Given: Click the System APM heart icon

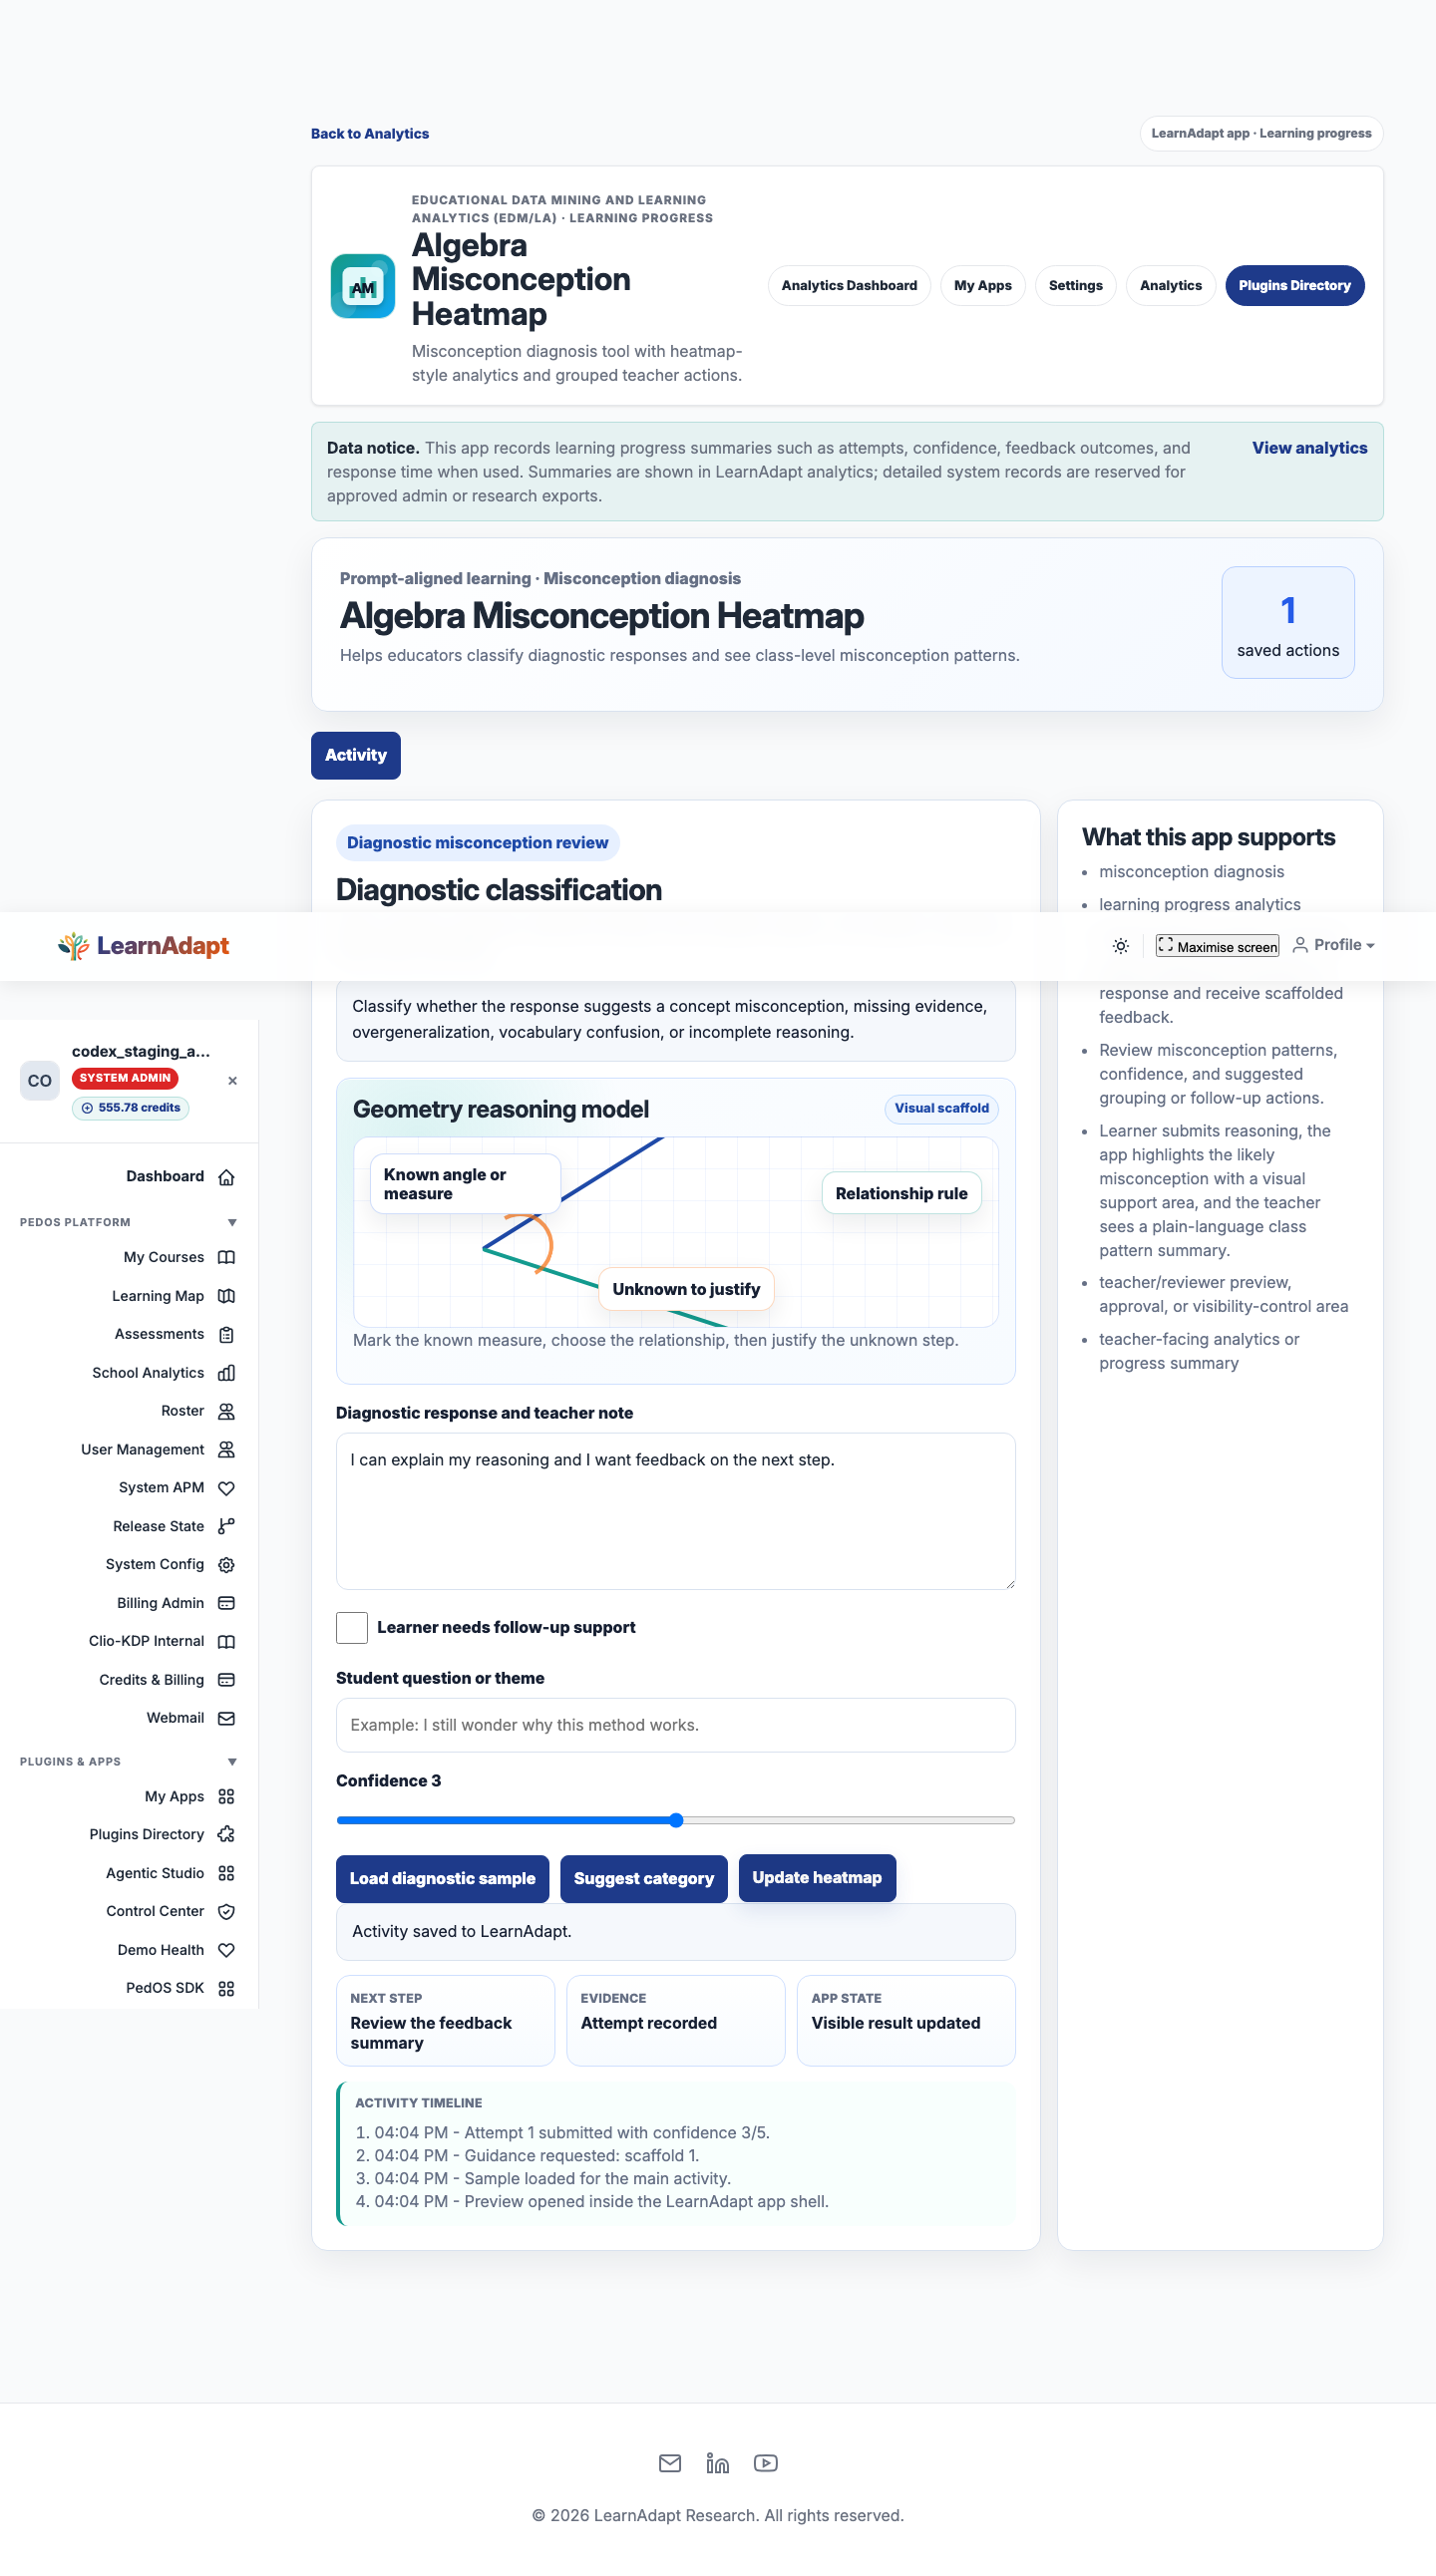Looking at the screenshot, I should [226, 1488].
